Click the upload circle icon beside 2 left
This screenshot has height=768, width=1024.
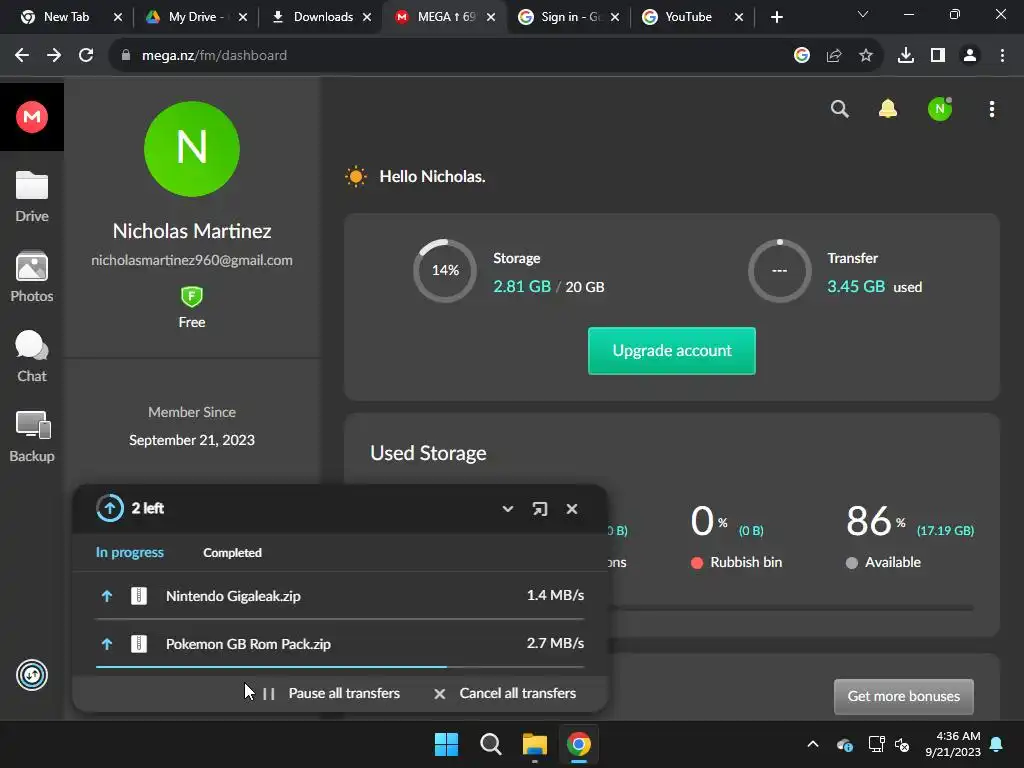tap(110, 508)
